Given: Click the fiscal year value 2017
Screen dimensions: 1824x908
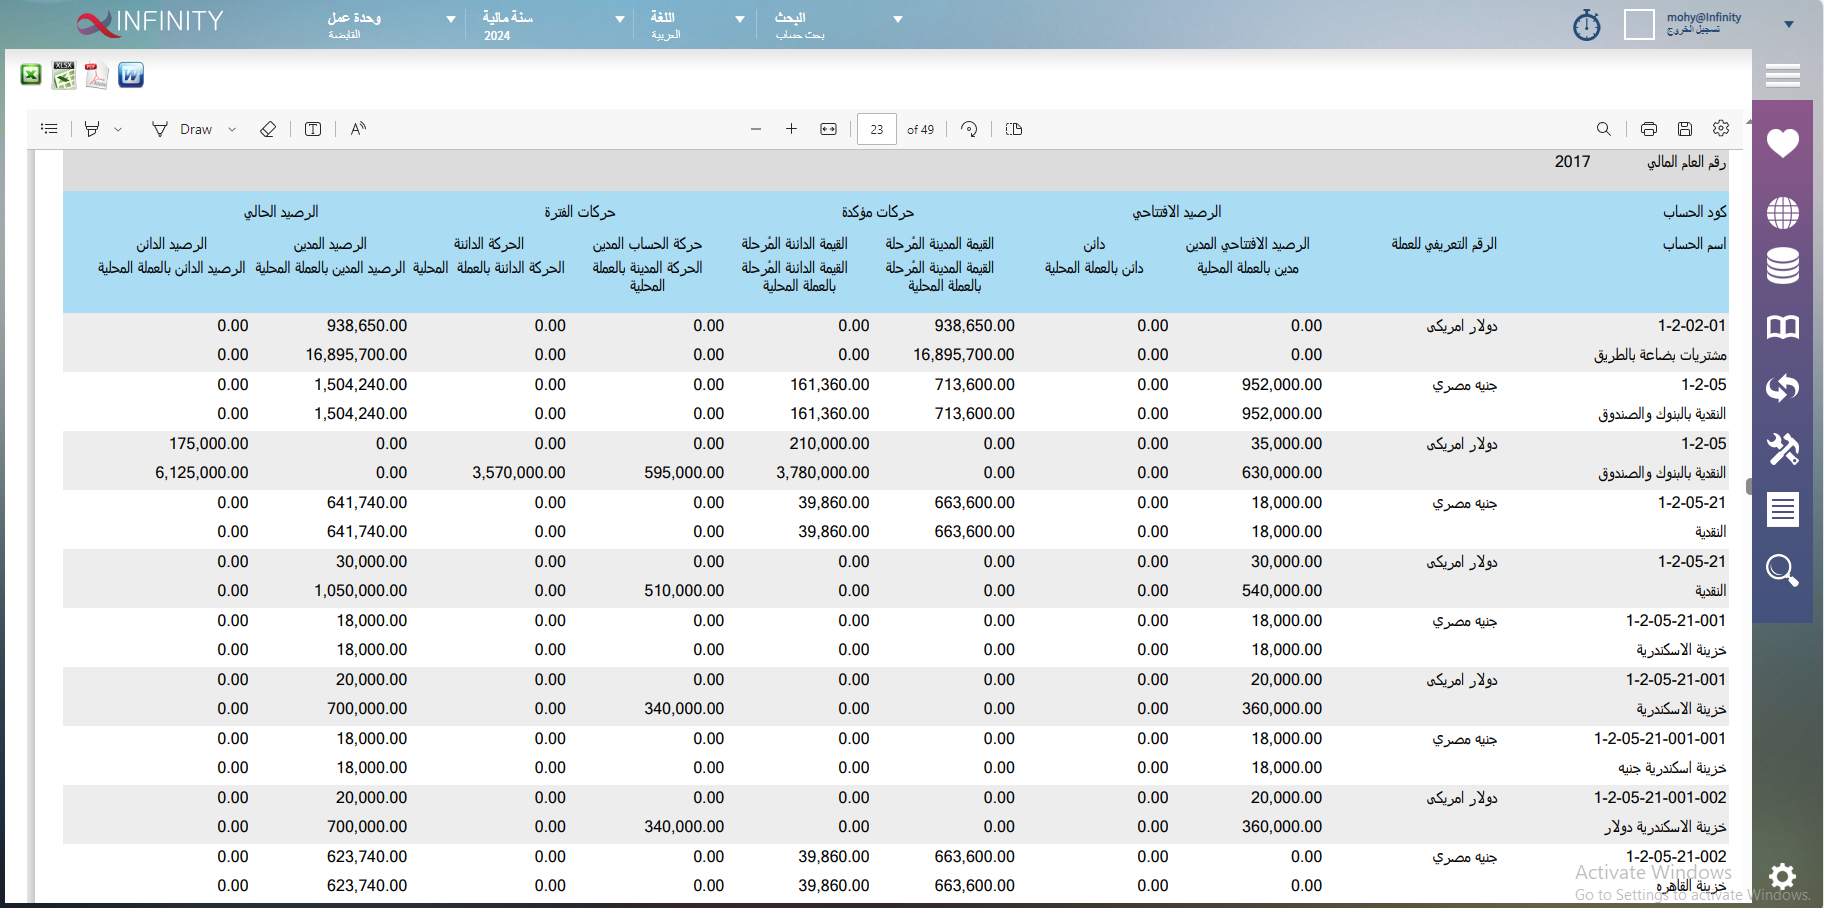Looking at the screenshot, I should point(1572,161).
